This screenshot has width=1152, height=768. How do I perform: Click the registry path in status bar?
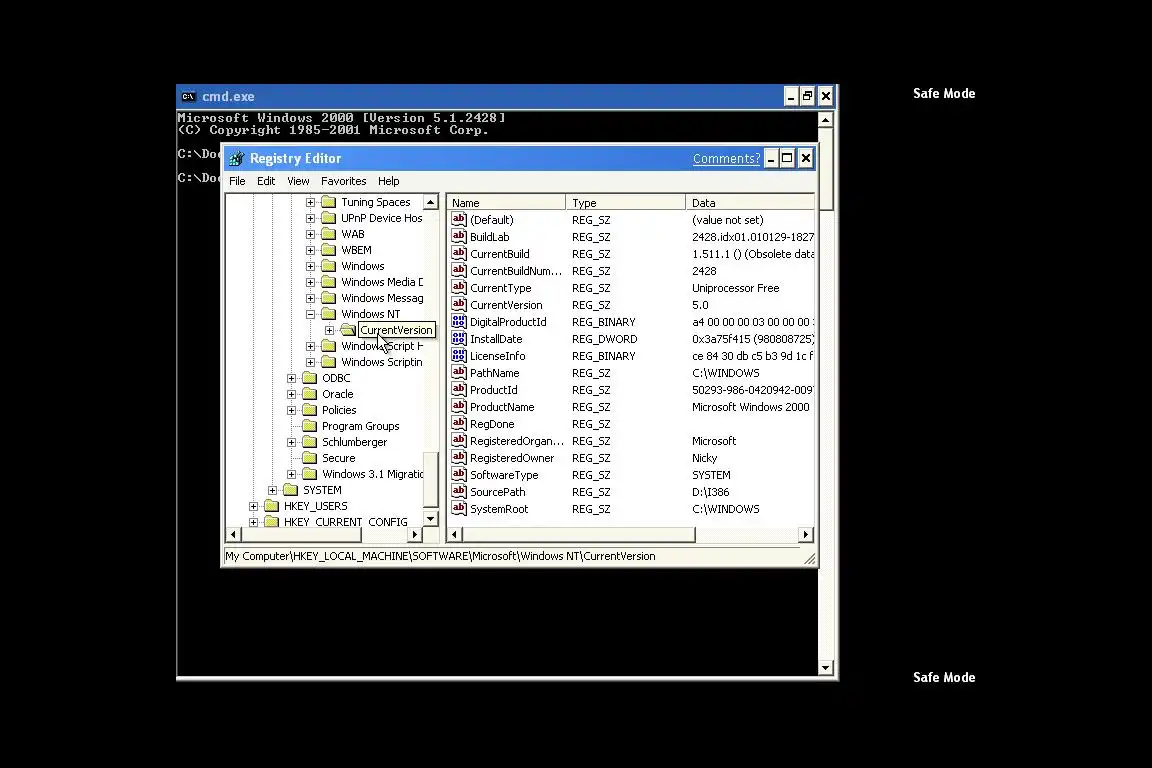(440, 556)
